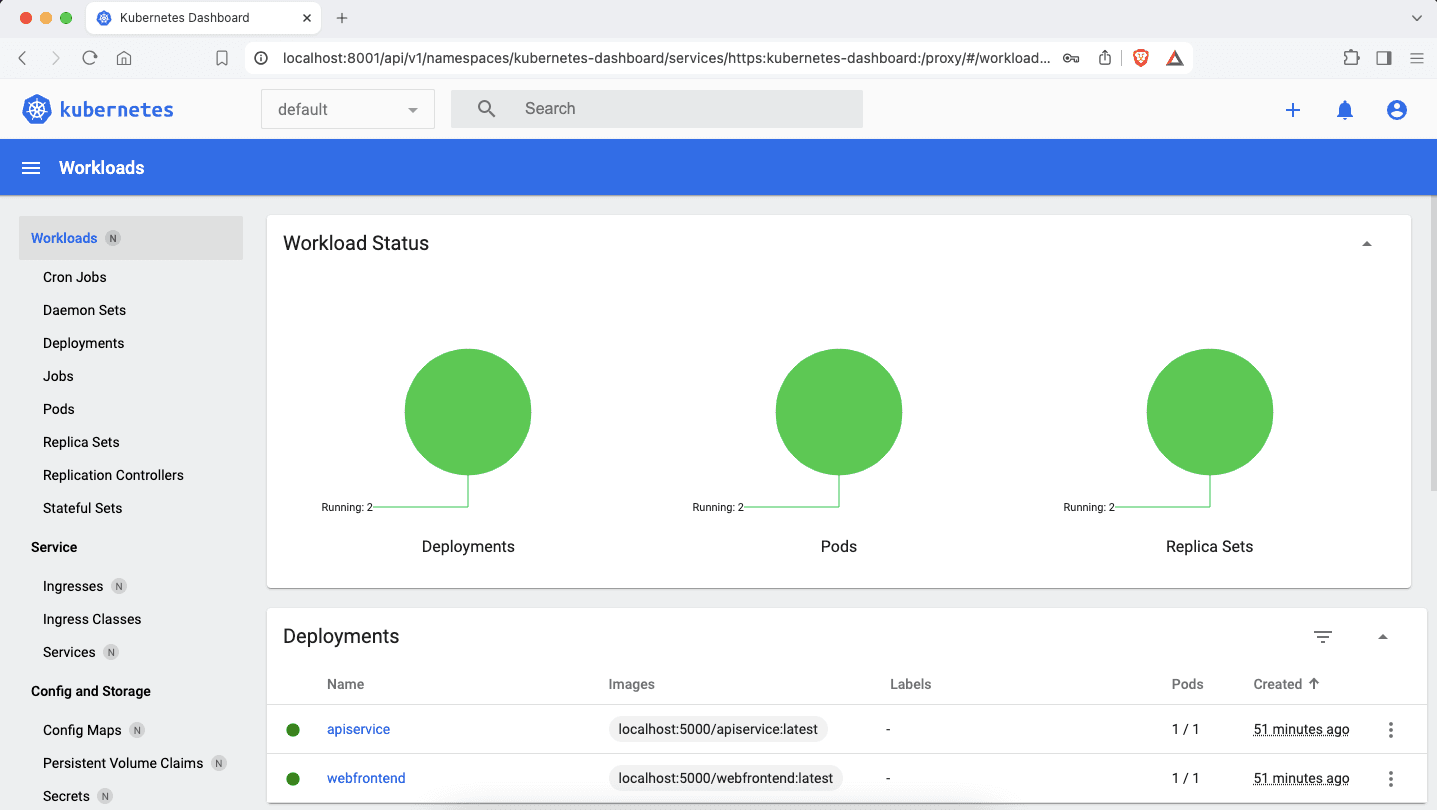The image size is (1437, 810).
Task: Sort deployments by Name column header
Action: coord(345,685)
